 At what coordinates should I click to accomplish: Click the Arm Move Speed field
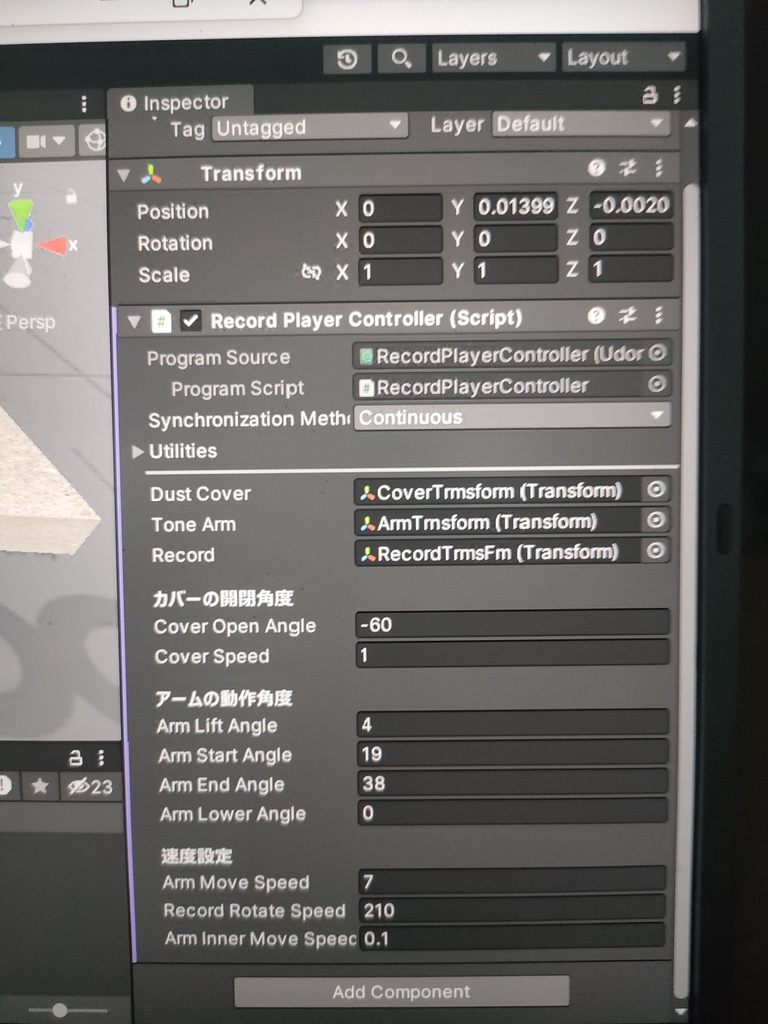[x=512, y=880]
